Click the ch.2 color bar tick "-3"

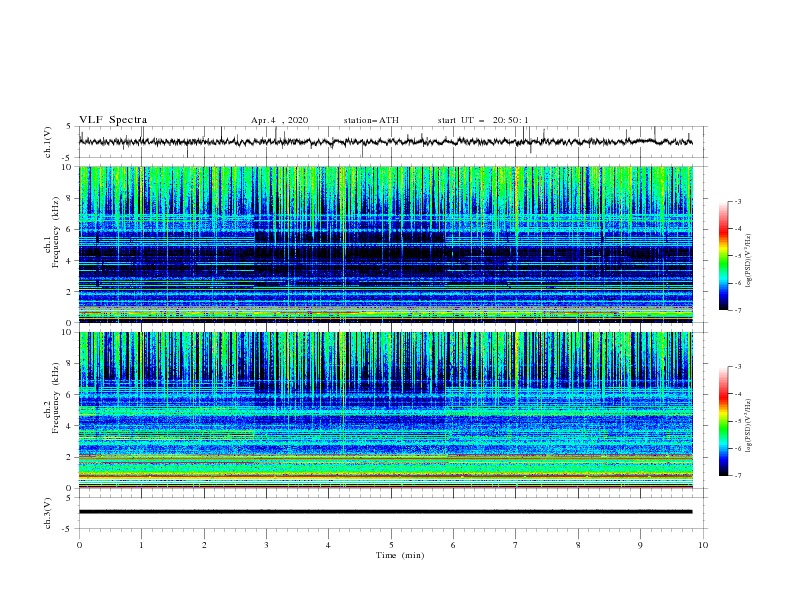pos(737,367)
